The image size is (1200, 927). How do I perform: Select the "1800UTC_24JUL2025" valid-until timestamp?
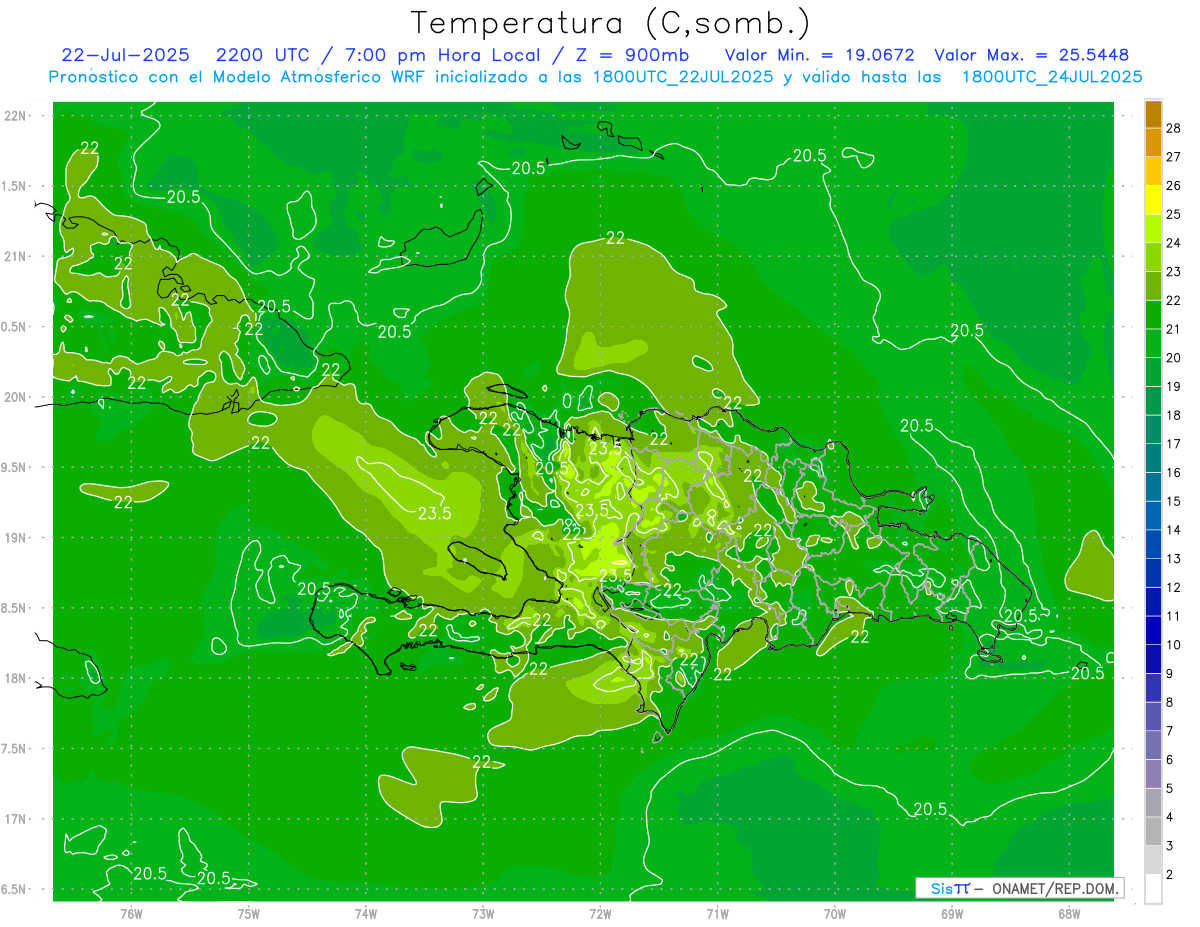pyautogui.click(x=1052, y=77)
